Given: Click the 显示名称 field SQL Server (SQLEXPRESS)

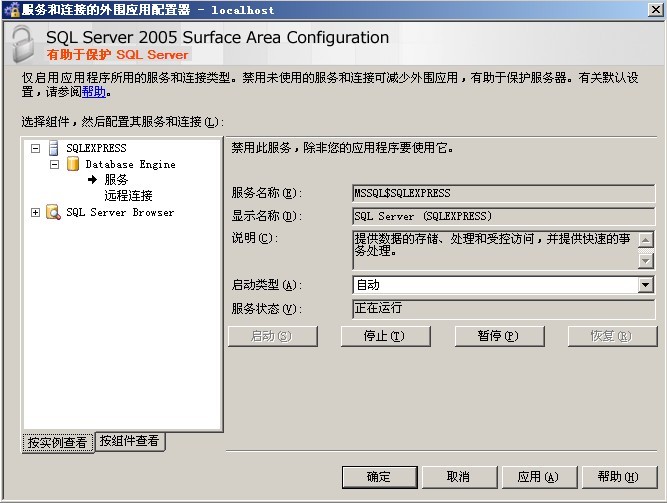Looking at the screenshot, I should (504, 216).
